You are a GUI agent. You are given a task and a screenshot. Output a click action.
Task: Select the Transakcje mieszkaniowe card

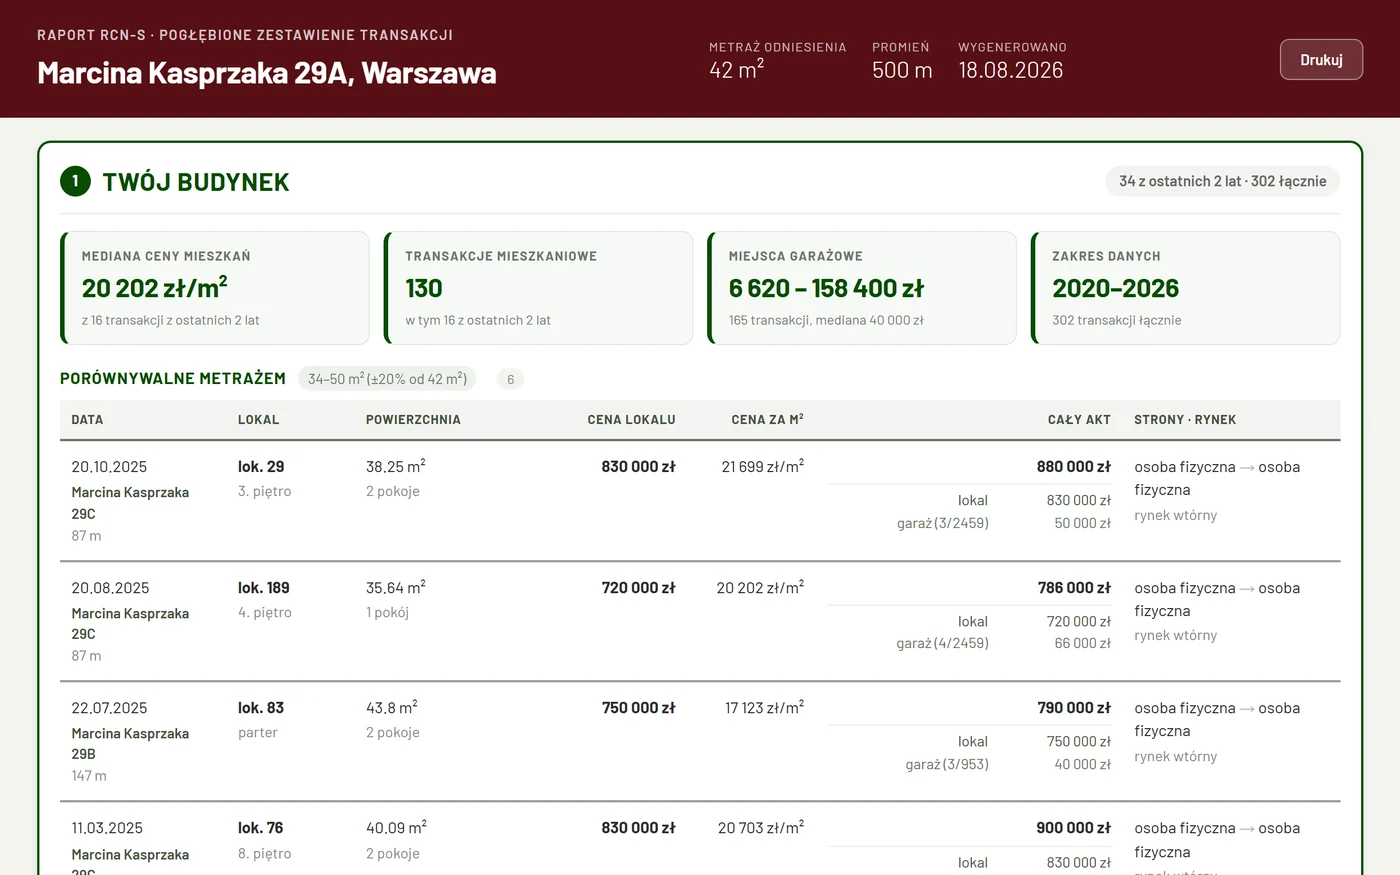click(538, 288)
